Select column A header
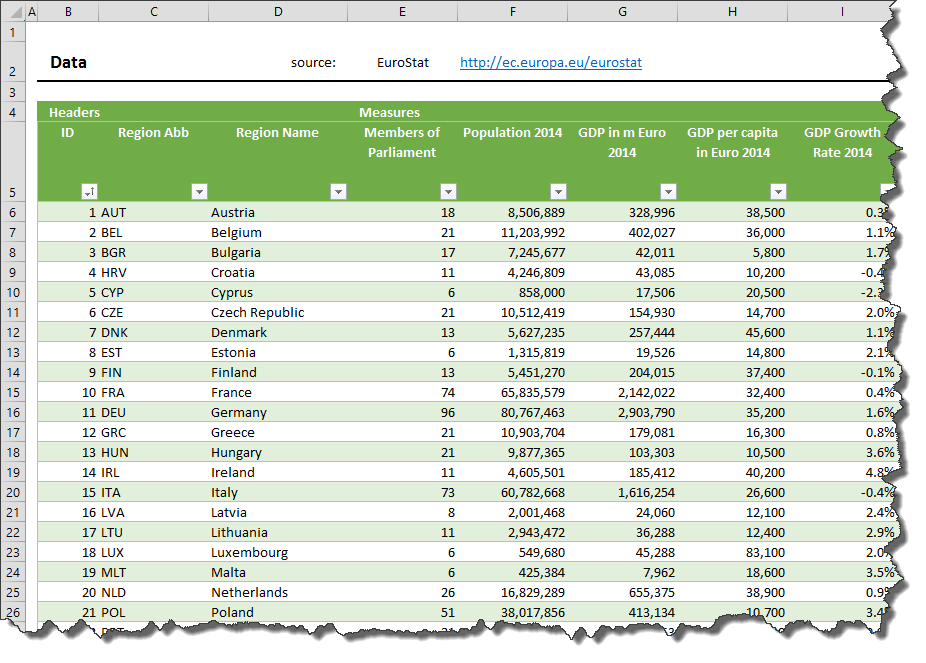This screenshot has height=663, width=926. 32,11
